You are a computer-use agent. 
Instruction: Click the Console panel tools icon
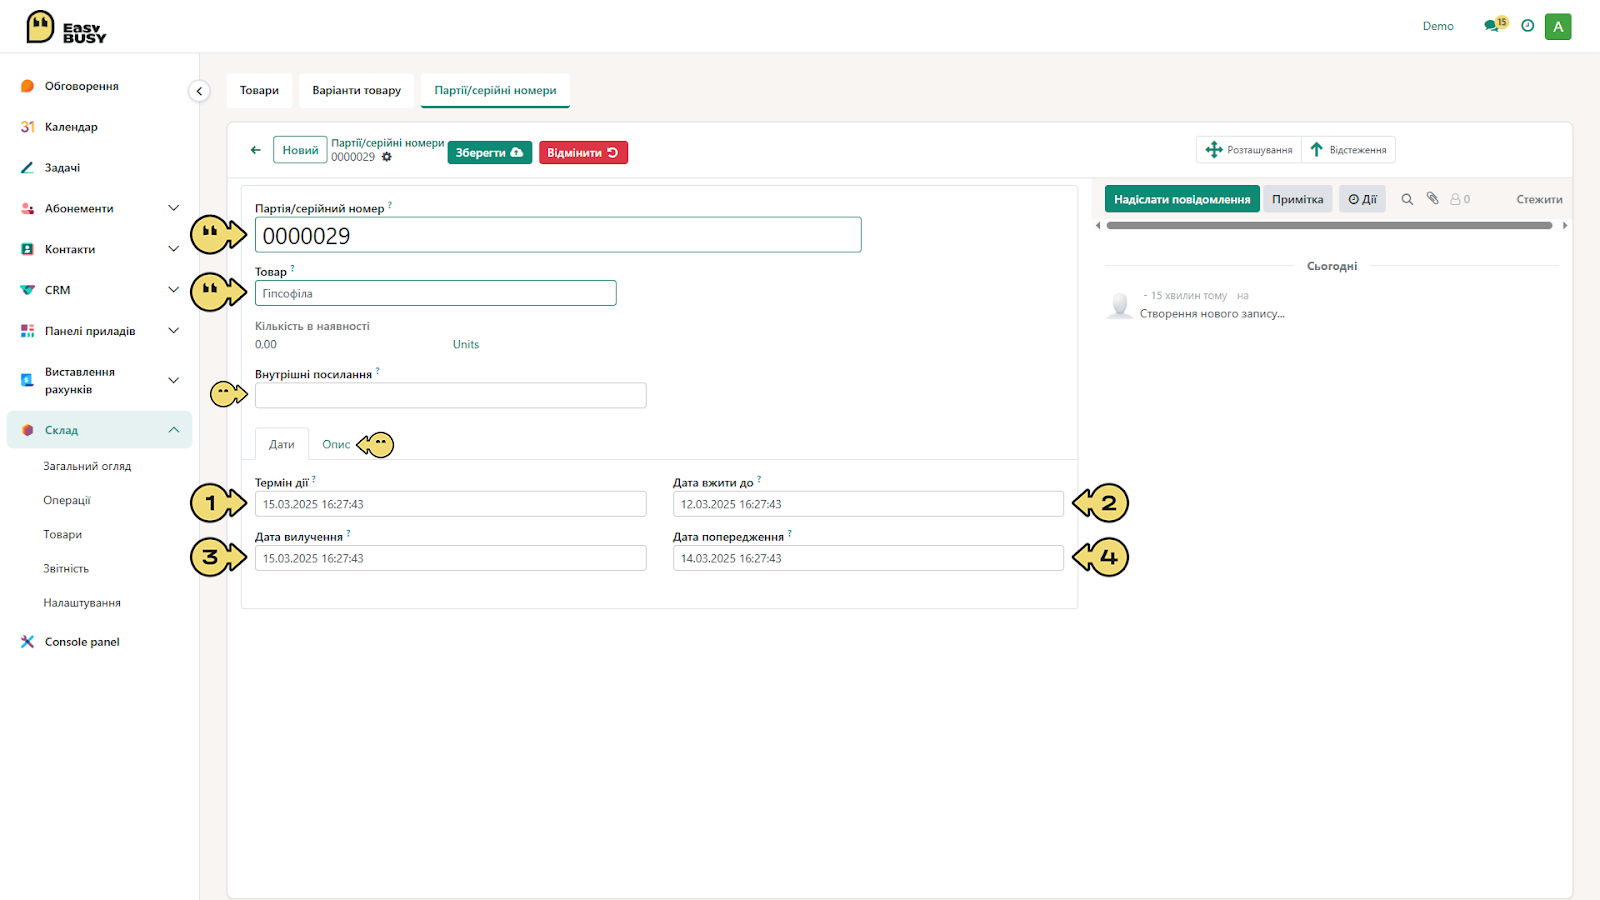click(x=27, y=642)
